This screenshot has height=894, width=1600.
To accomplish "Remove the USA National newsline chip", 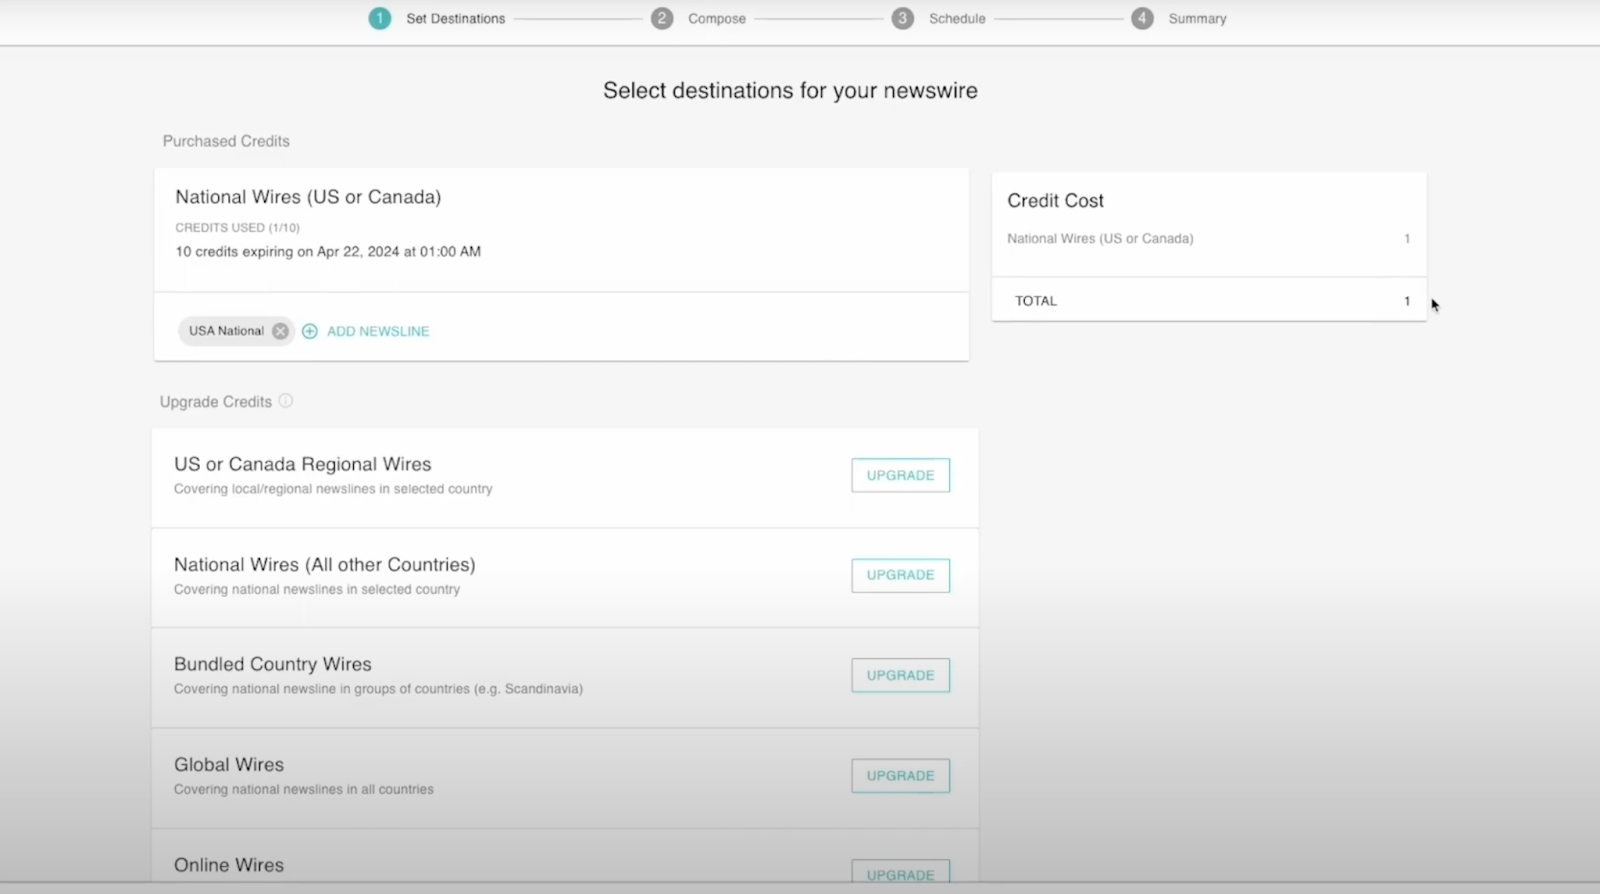I will click(280, 331).
